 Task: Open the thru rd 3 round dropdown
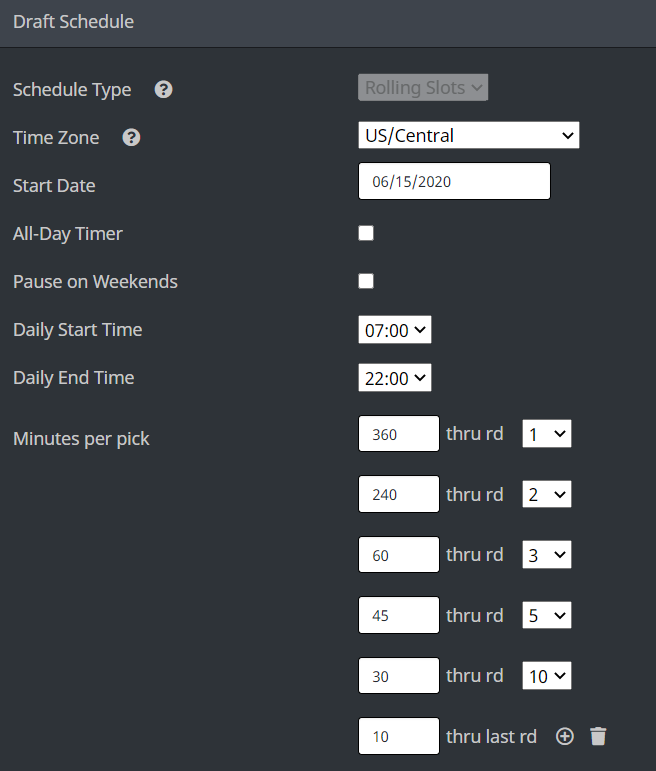(x=547, y=555)
